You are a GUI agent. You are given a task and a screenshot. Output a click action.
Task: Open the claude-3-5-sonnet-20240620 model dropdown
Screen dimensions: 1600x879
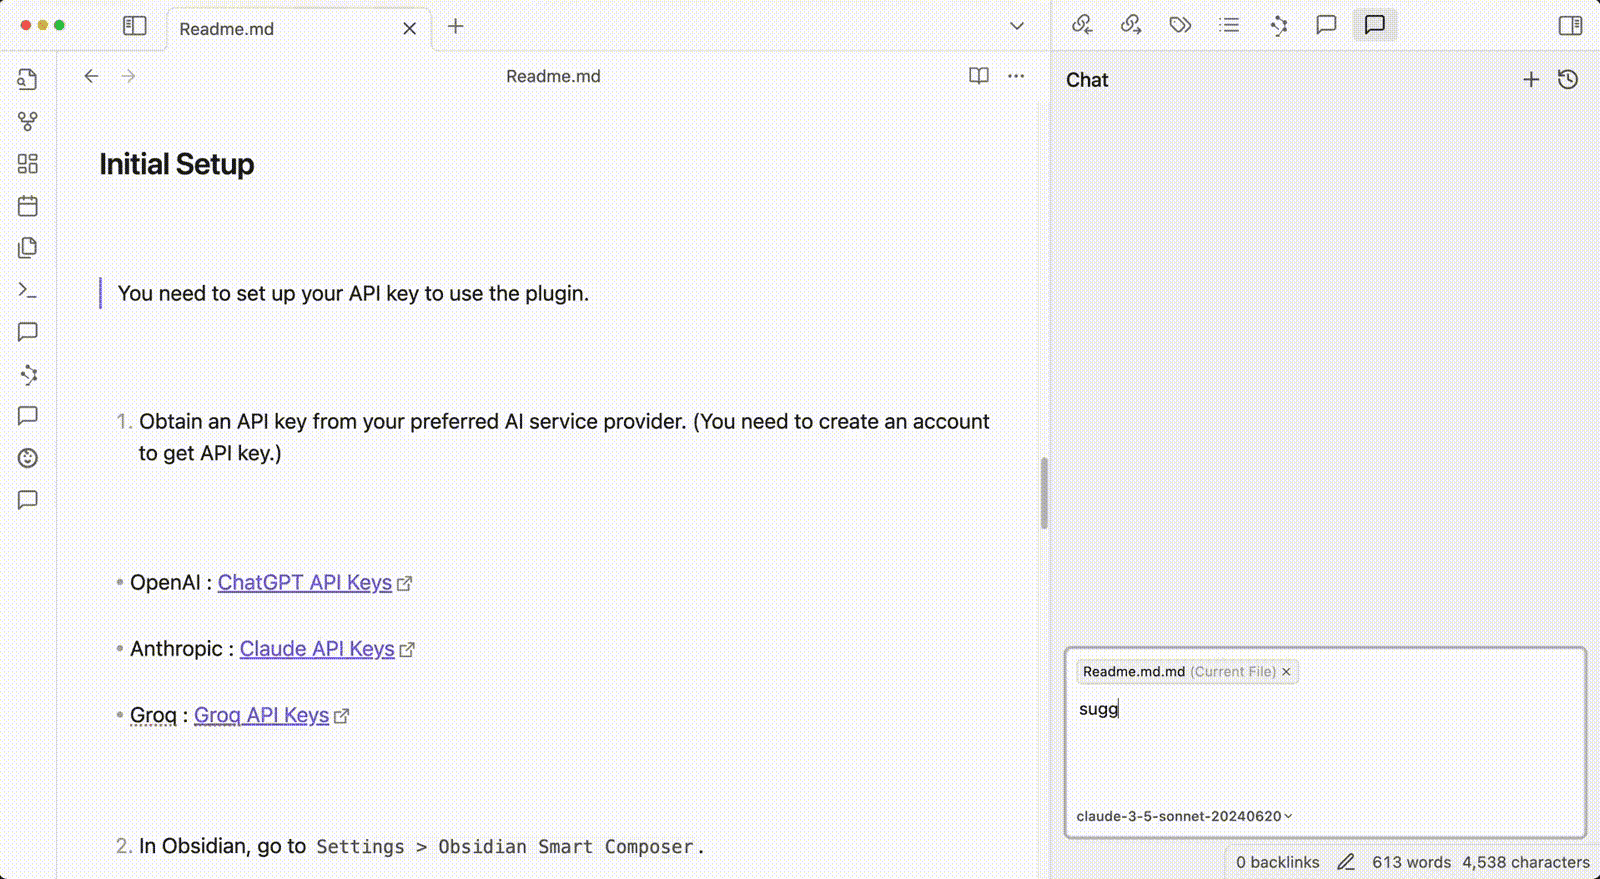(1184, 816)
